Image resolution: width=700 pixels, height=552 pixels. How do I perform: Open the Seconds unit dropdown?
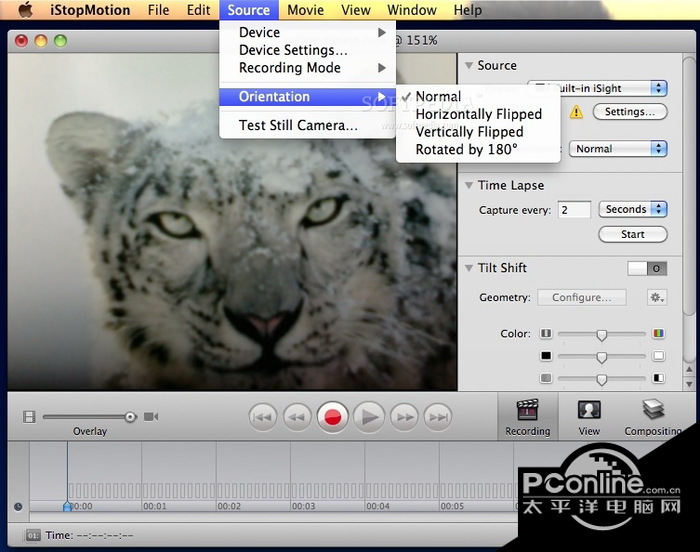click(x=632, y=209)
